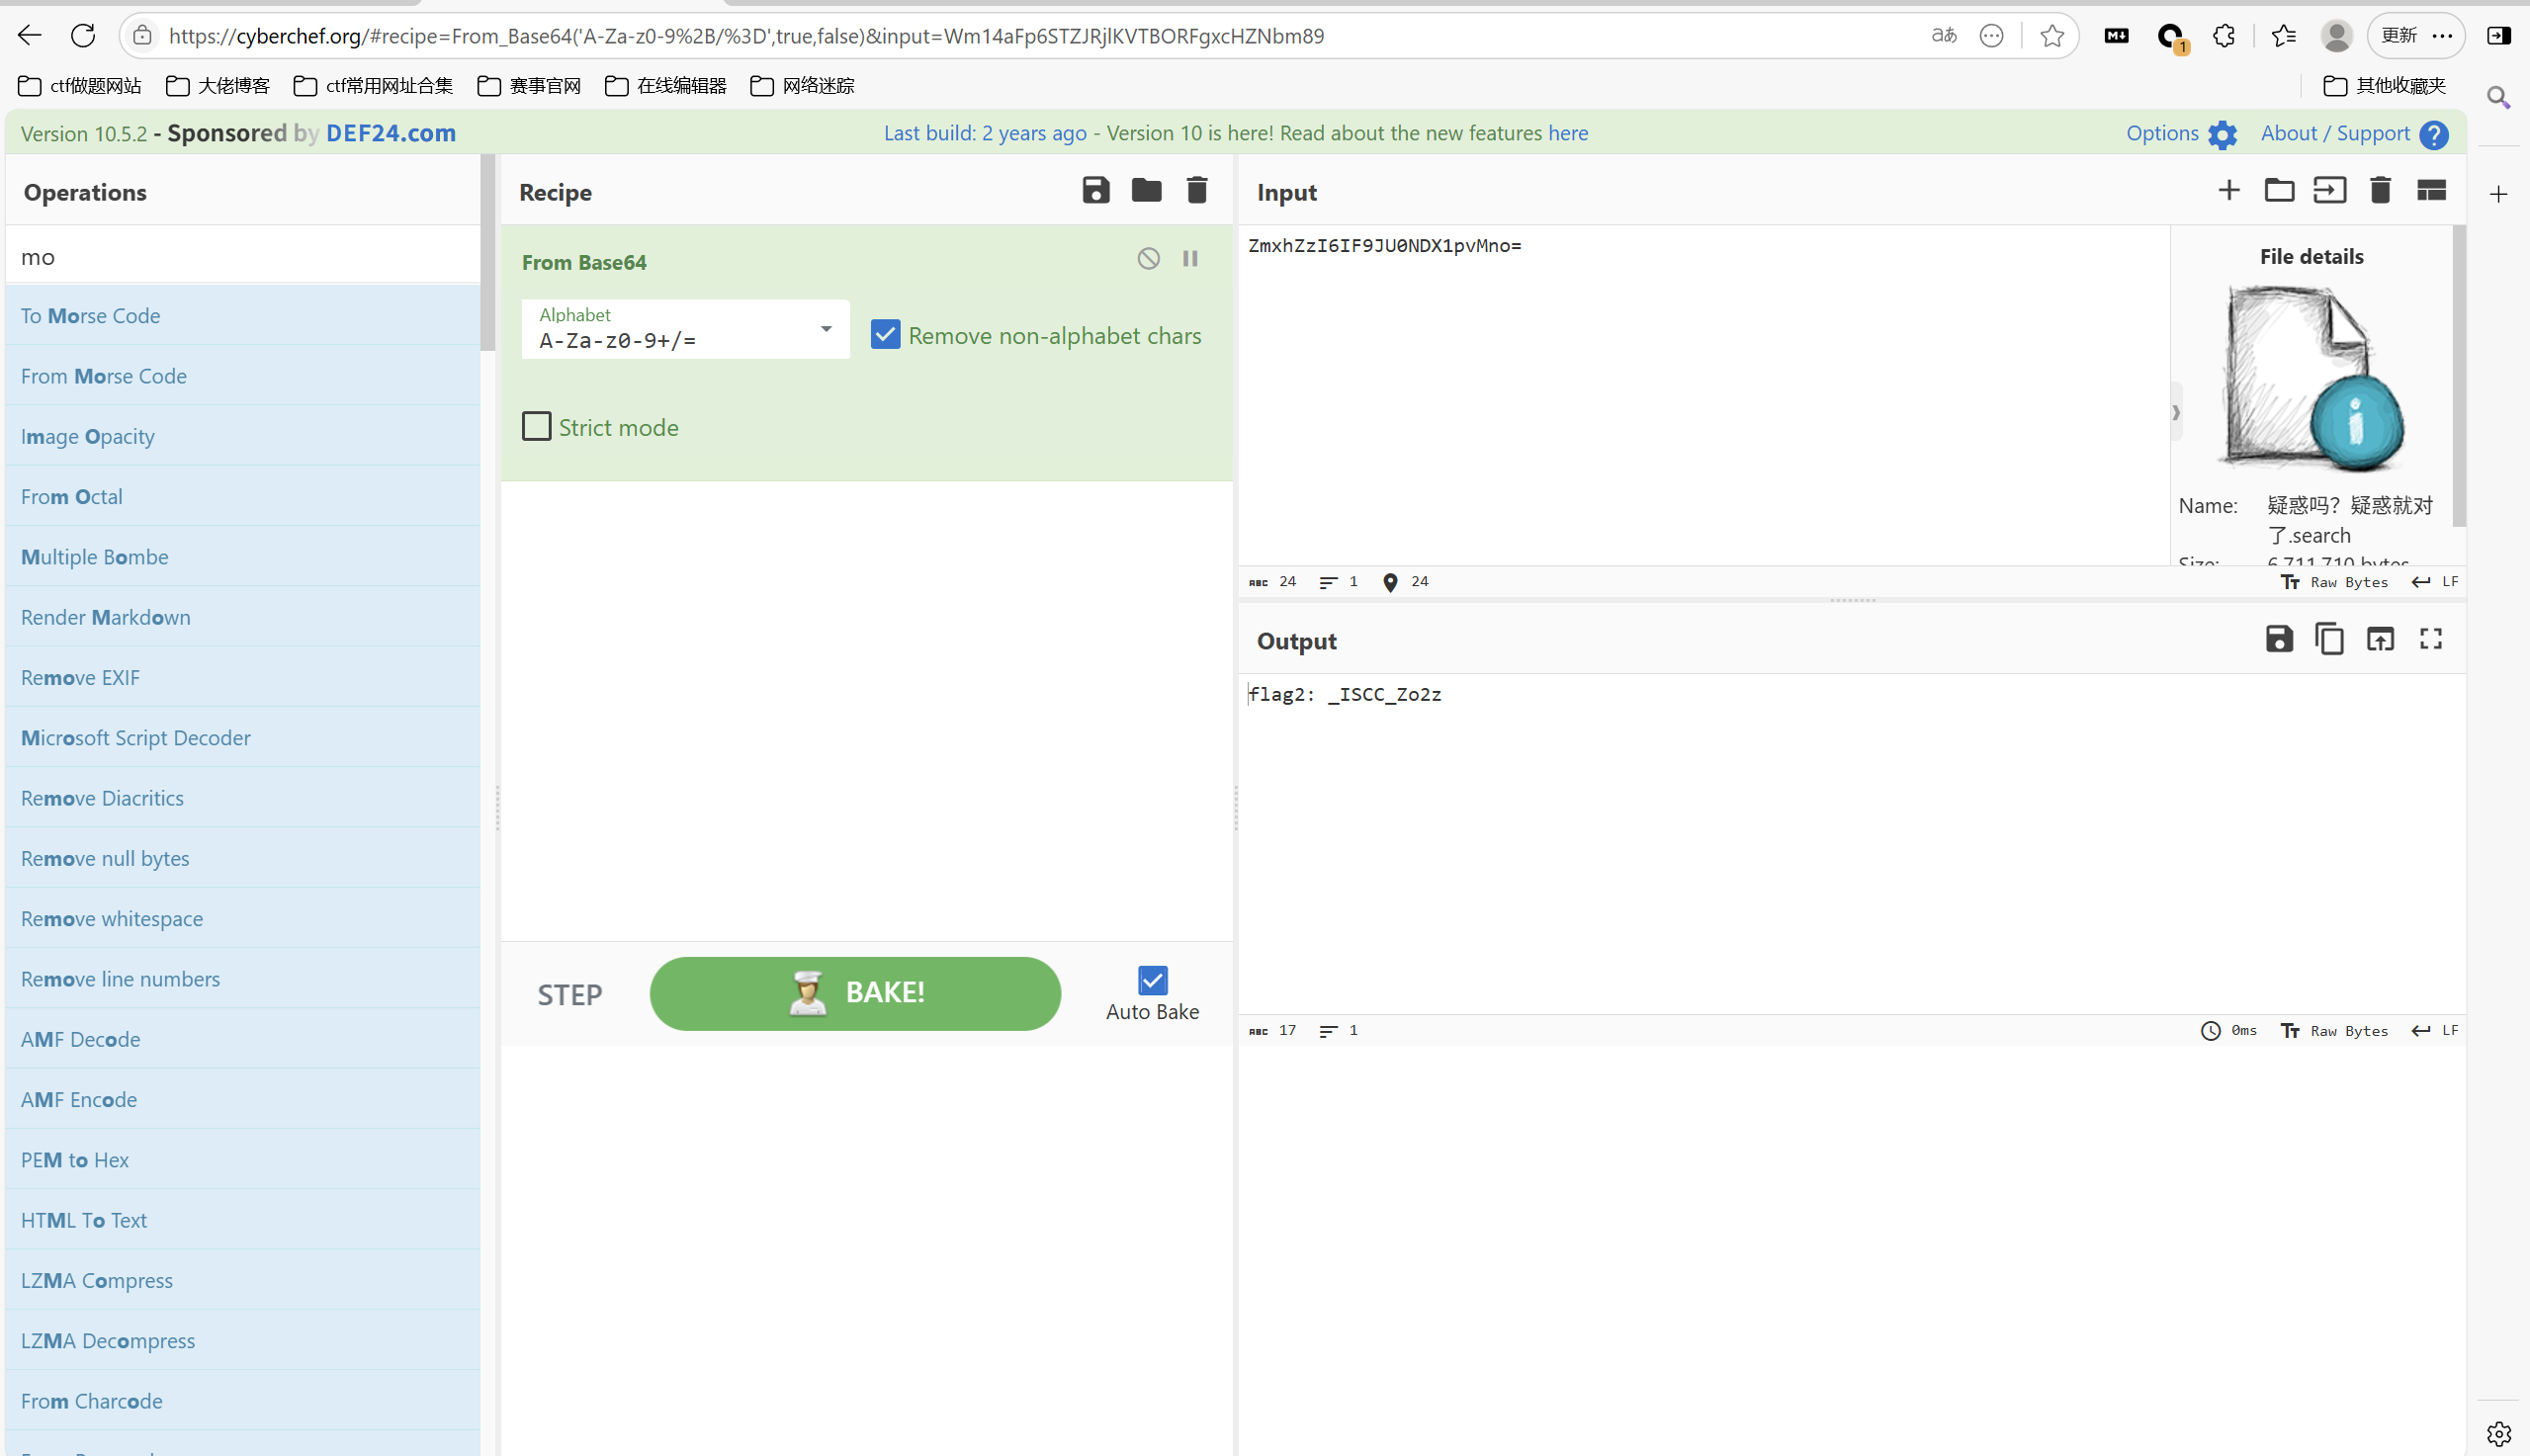Focus the Operations search field
This screenshot has height=1456, width=2530.
[242, 256]
